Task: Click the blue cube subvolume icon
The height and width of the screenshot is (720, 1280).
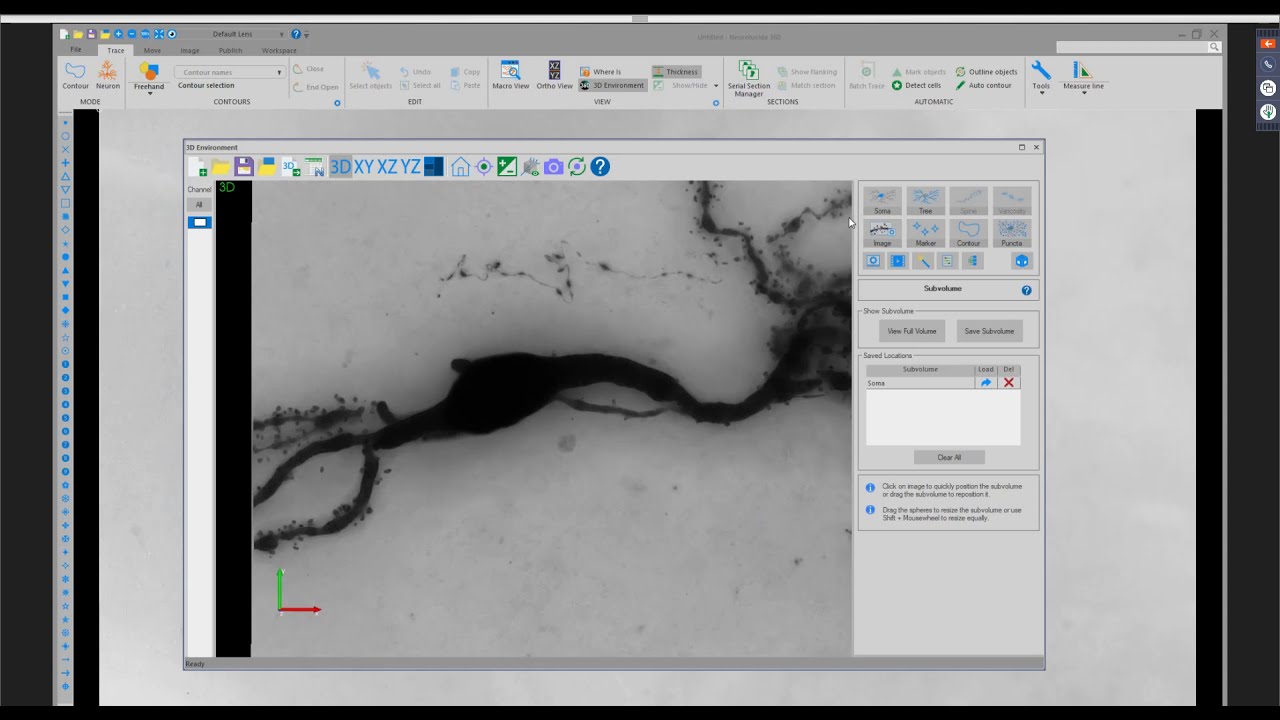Action: pyautogui.click(x=1021, y=261)
